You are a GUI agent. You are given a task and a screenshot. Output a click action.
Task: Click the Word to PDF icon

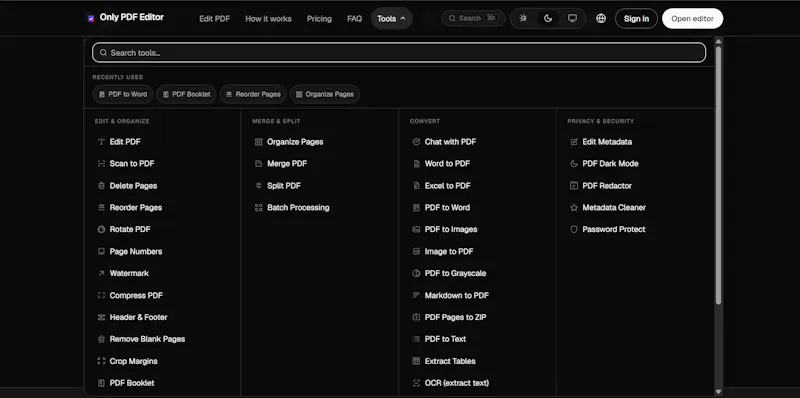[x=416, y=164]
